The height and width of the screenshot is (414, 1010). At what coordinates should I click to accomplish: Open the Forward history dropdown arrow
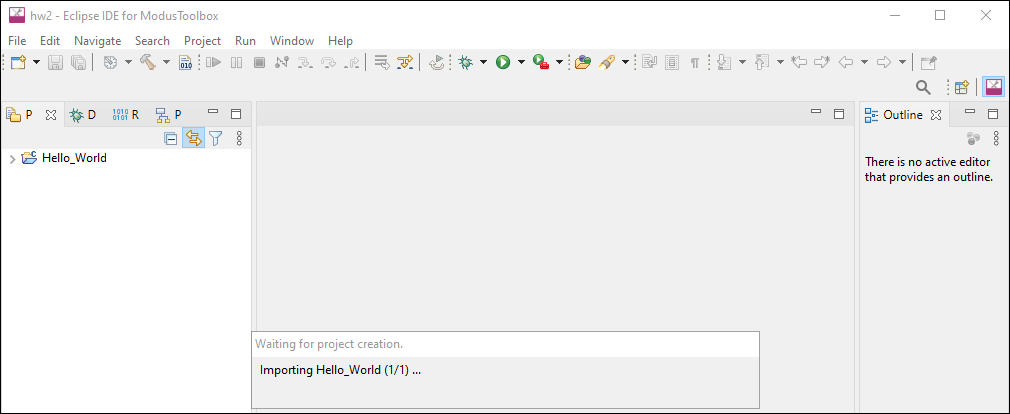click(x=902, y=62)
